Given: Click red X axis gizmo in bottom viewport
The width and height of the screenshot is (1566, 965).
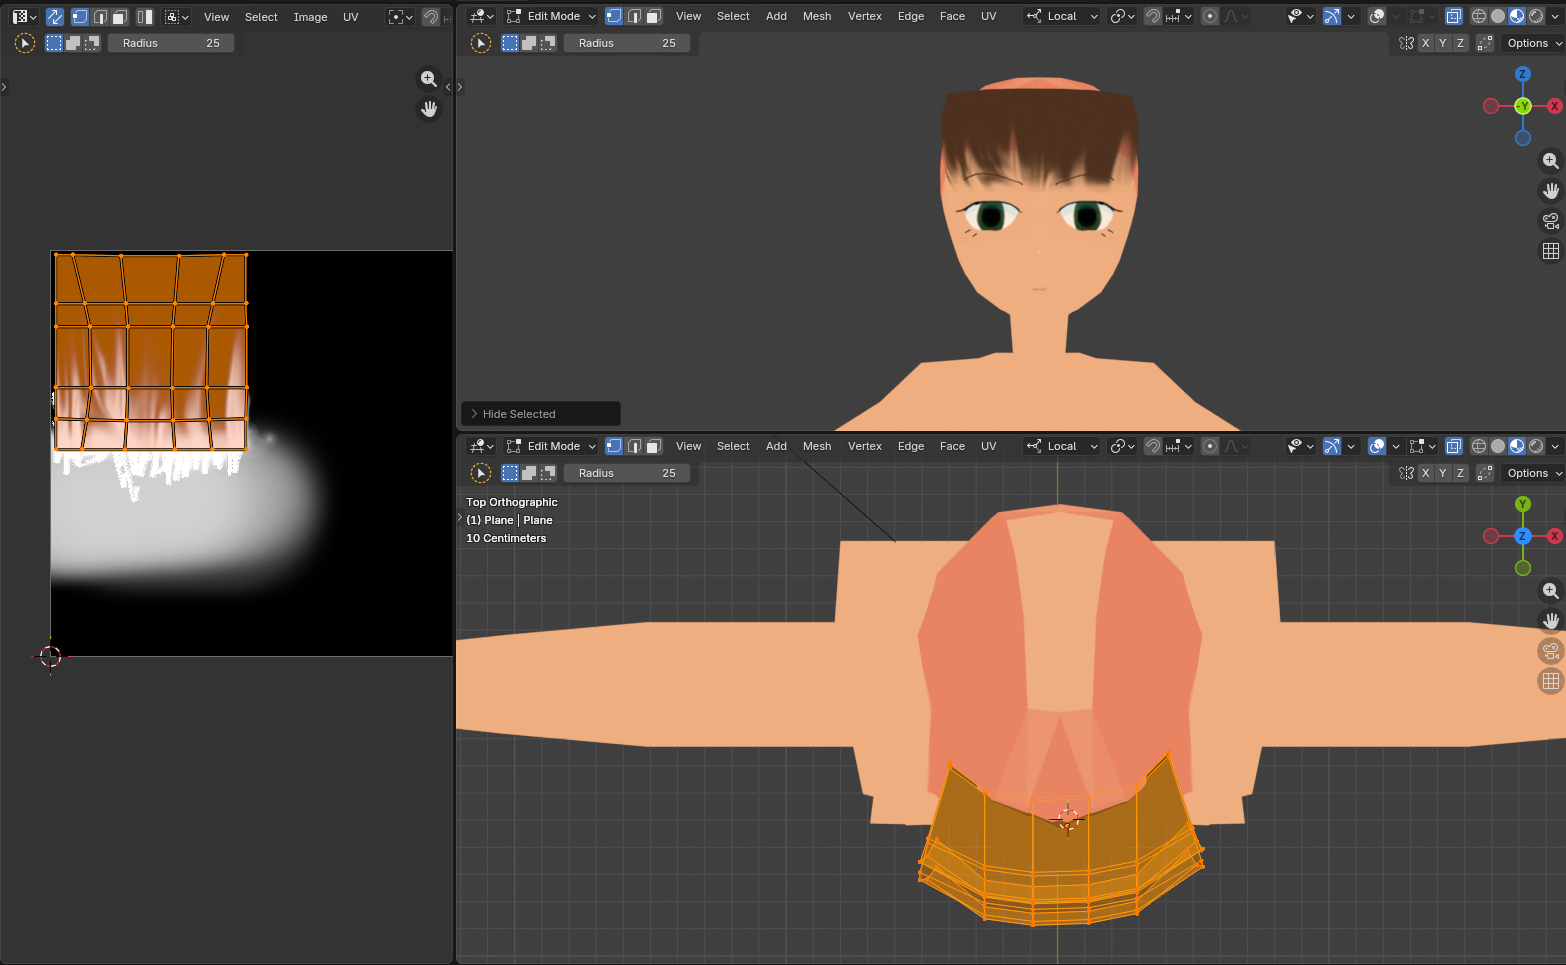Looking at the screenshot, I should point(1554,536).
